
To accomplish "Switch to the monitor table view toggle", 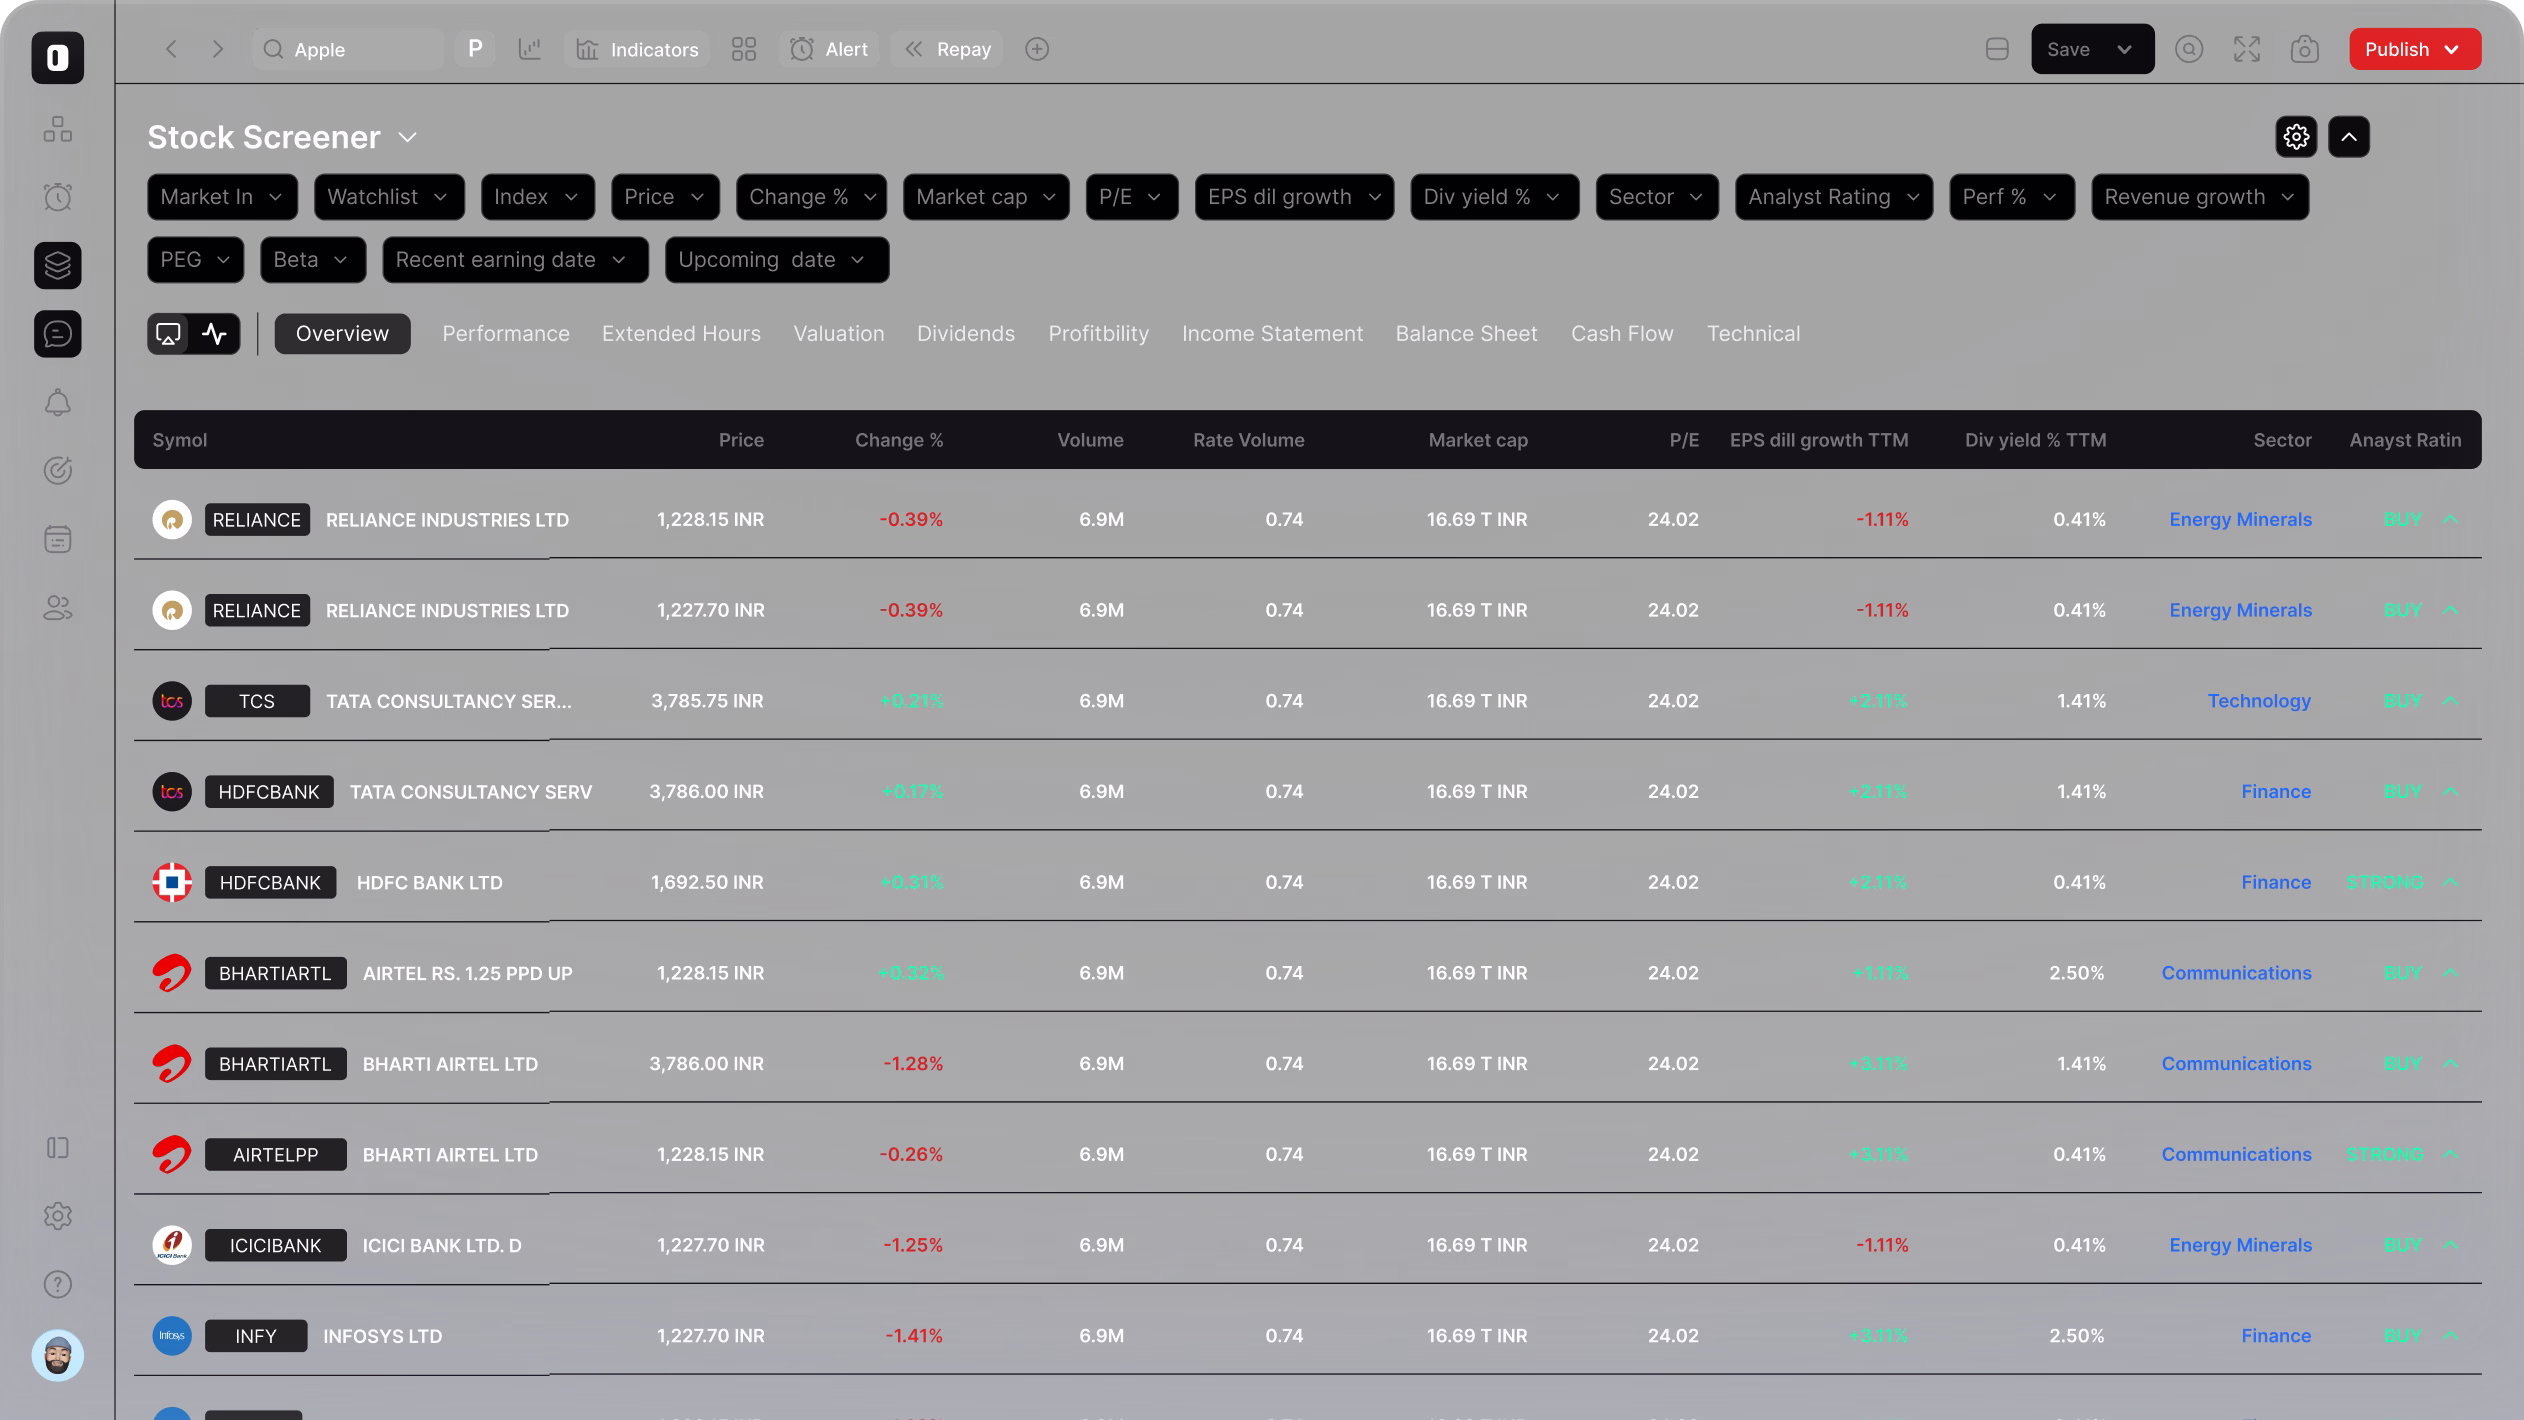I will 169,334.
